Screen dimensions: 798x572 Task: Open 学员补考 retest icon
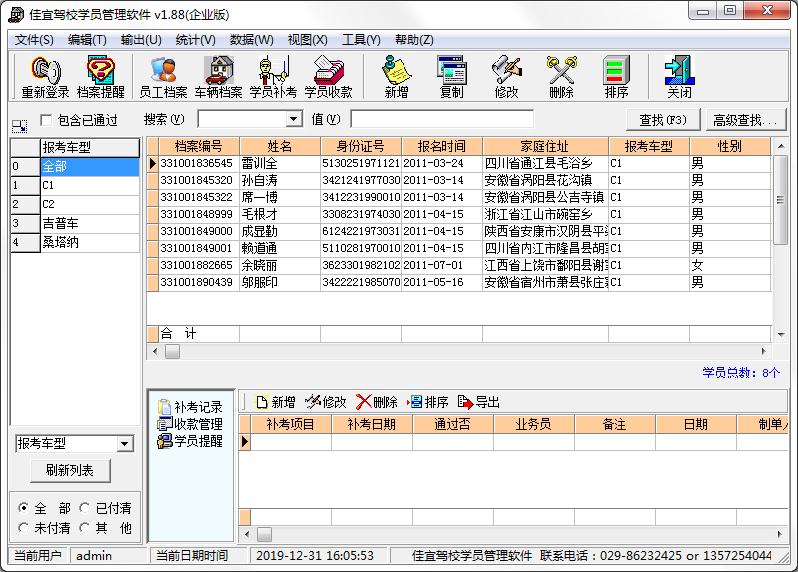click(x=273, y=77)
